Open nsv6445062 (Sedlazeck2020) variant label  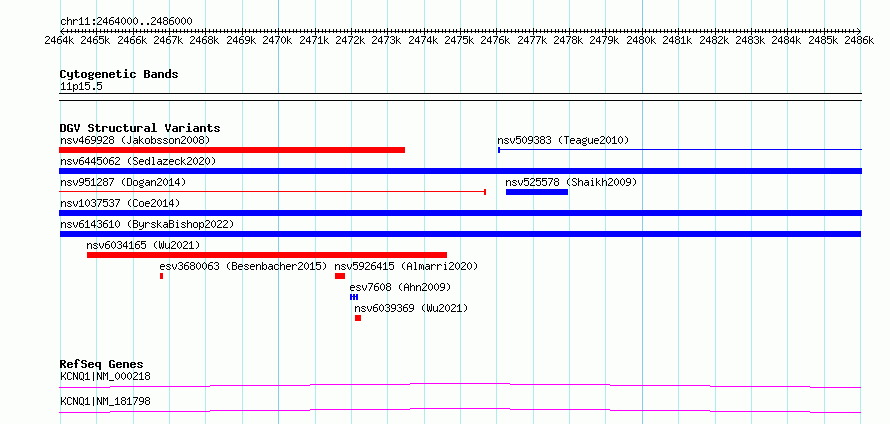(138, 161)
